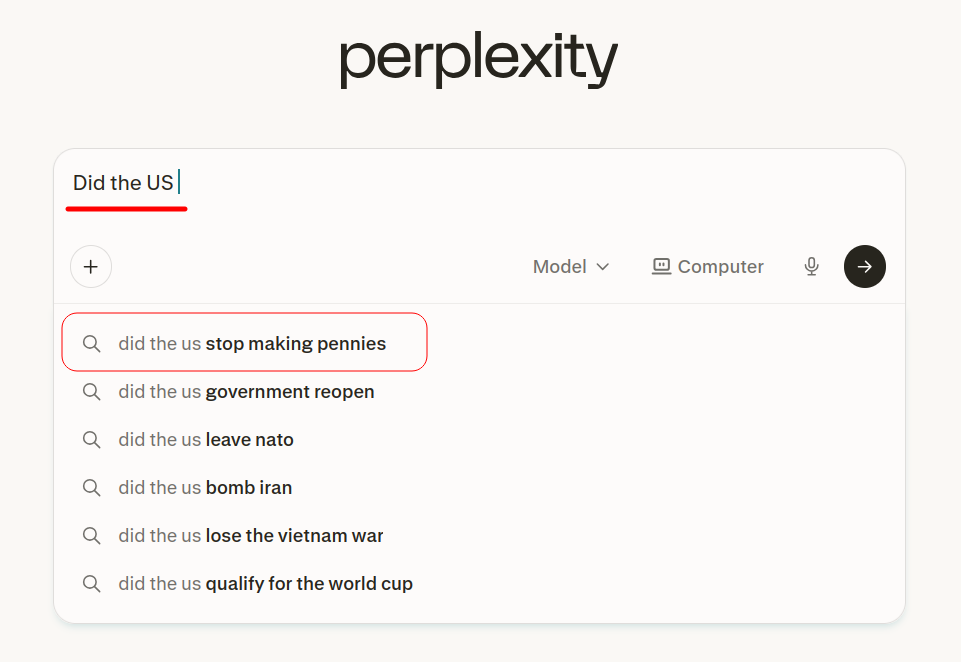The image size is (961, 662).
Task: Click the Model dropdown chevron
Action: 603,267
